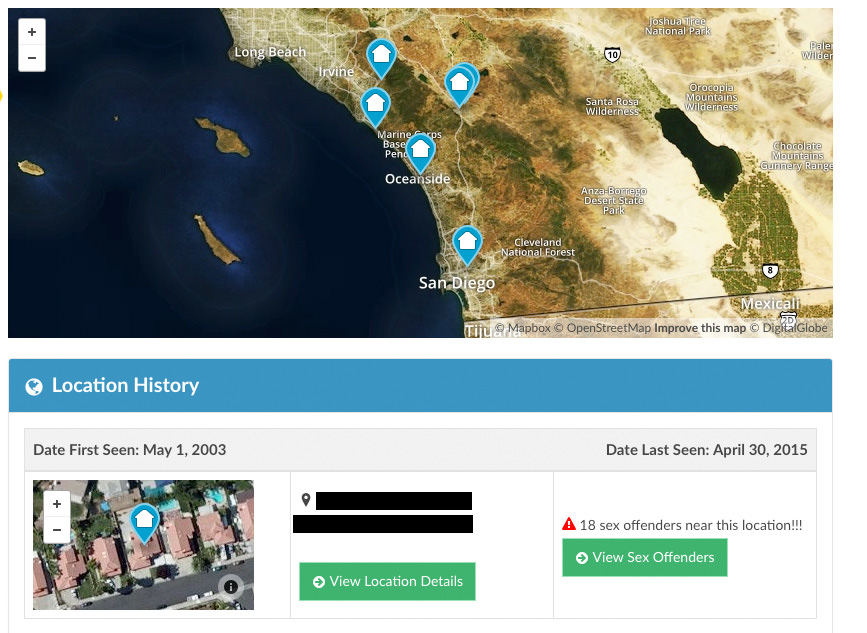
Task: Zoom out on the main map
Action: tap(31, 57)
